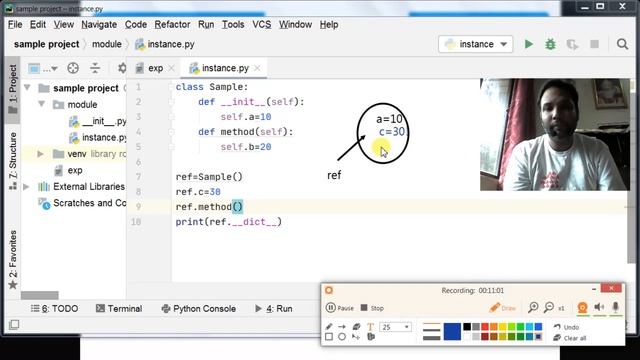Open the Refactor menu

click(172, 24)
